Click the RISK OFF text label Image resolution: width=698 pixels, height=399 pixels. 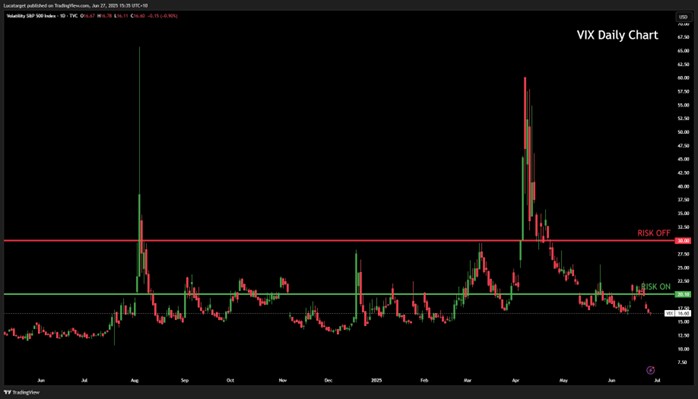(x=653, y=233)
